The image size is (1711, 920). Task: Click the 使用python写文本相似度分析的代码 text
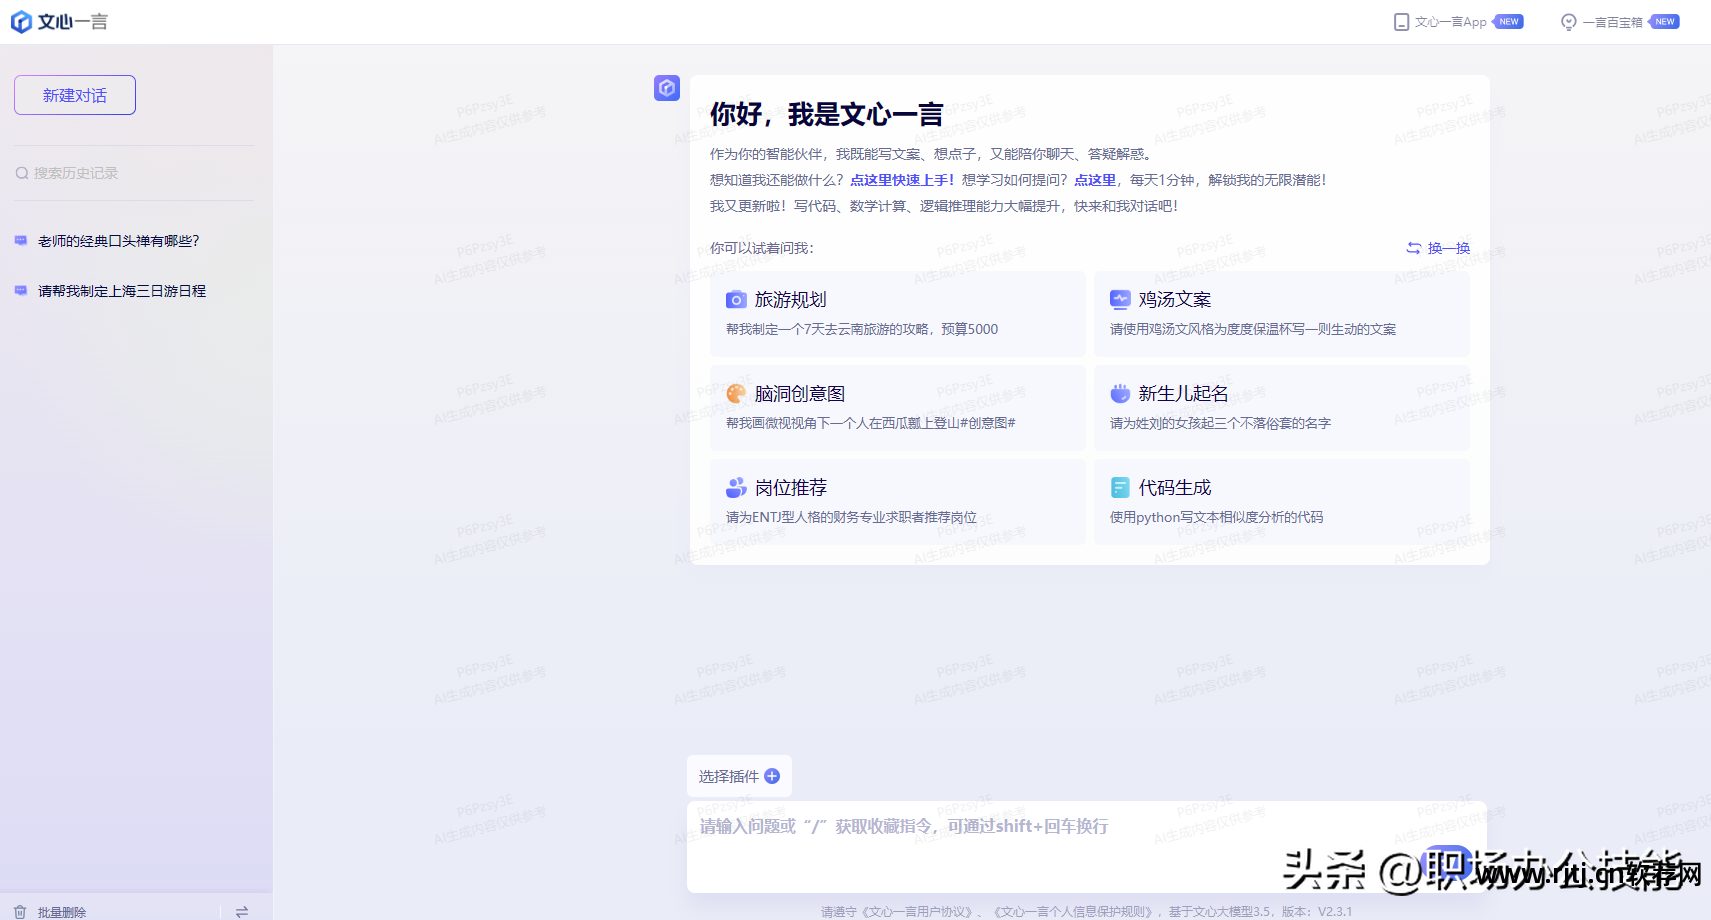(1216, 517)
